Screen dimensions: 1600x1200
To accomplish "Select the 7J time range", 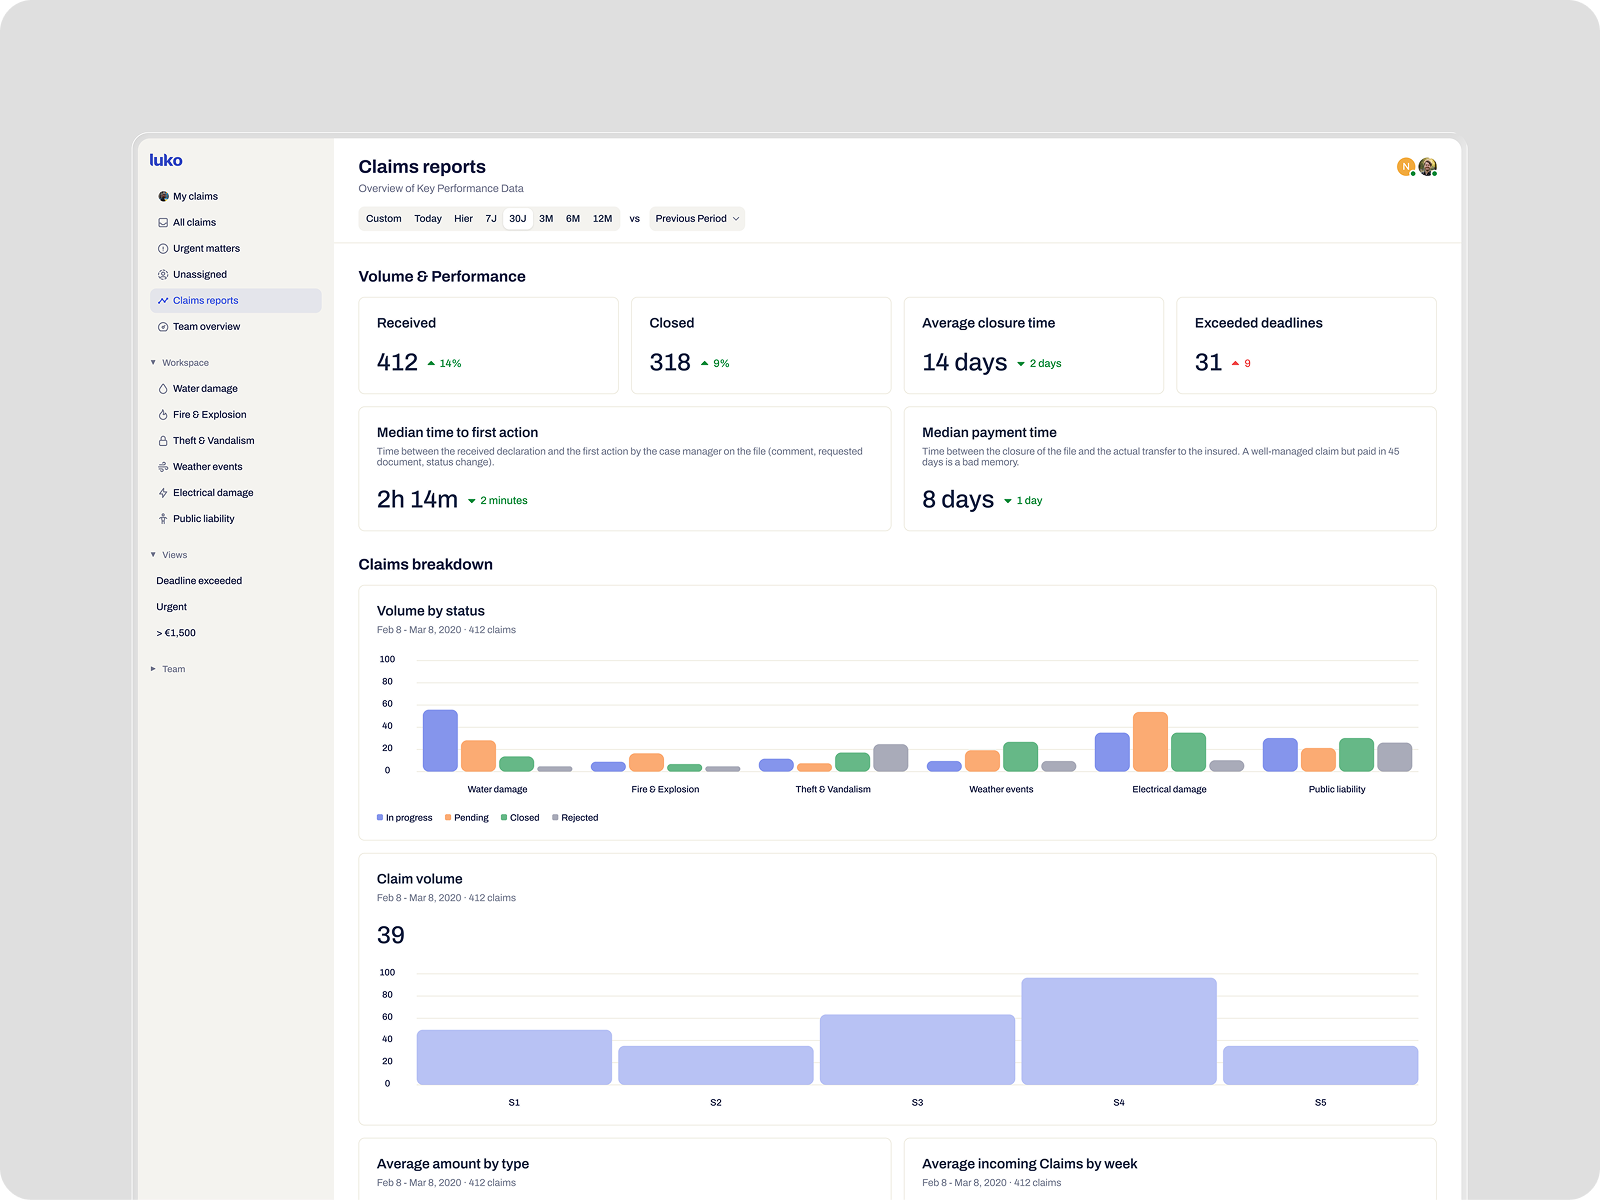I will click(491, 219).
